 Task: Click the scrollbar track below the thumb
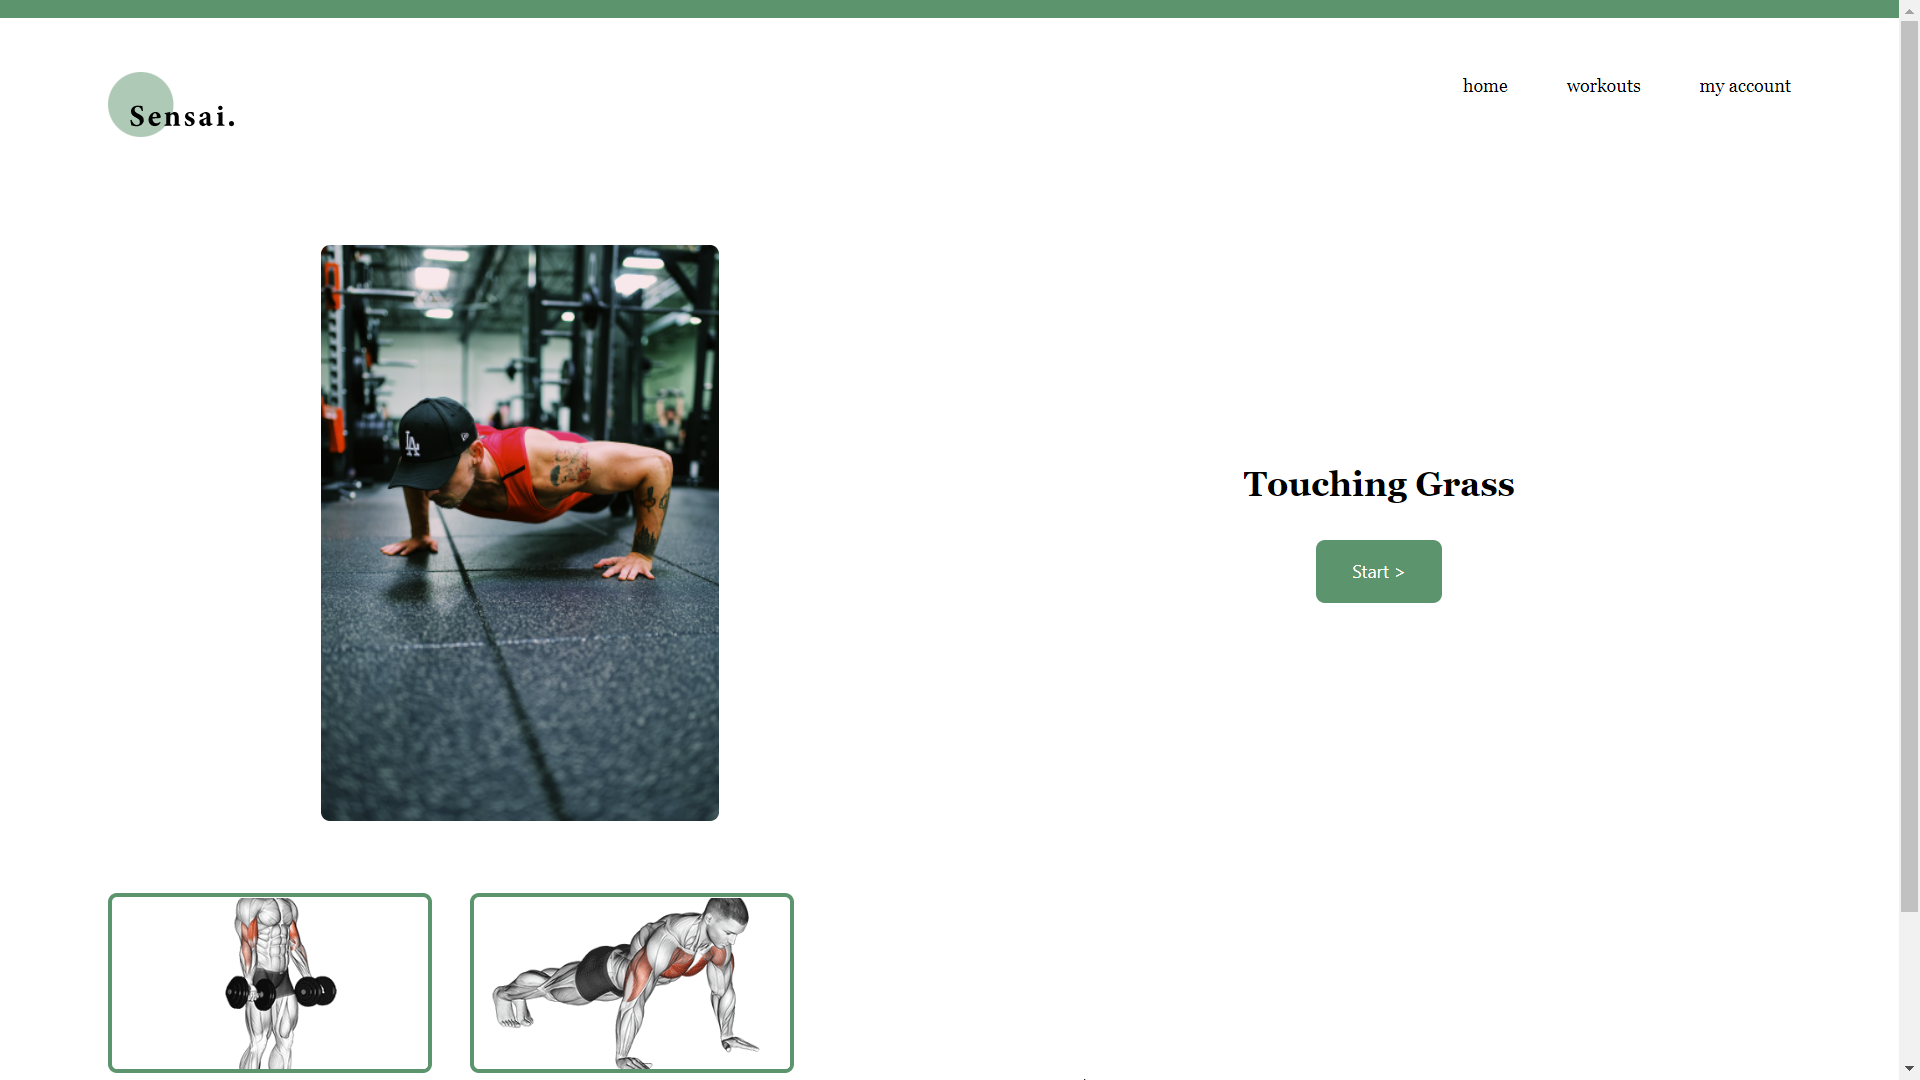tap(1909, 985)
